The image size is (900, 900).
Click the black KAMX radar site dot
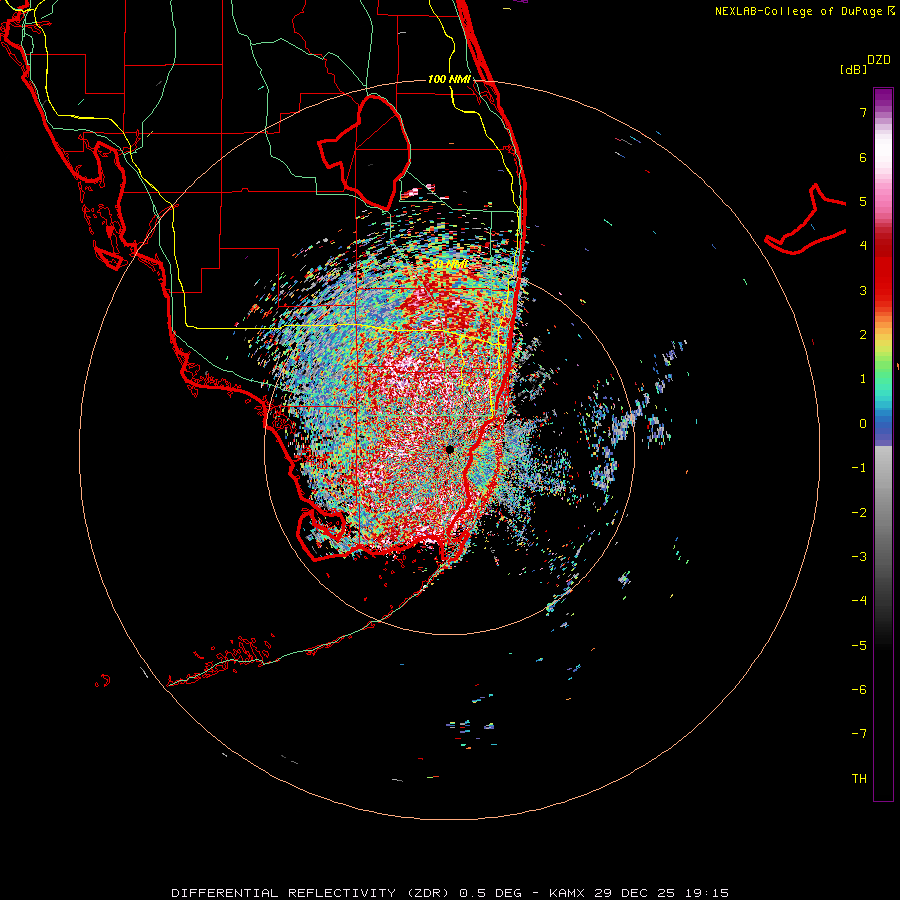(450, 449)
